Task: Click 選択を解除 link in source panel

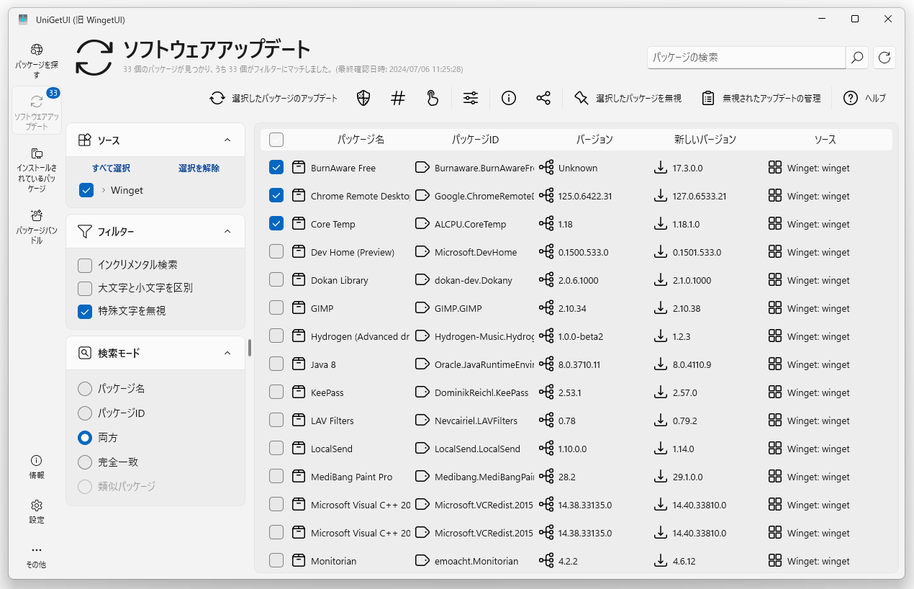Action: pos(199,168)
